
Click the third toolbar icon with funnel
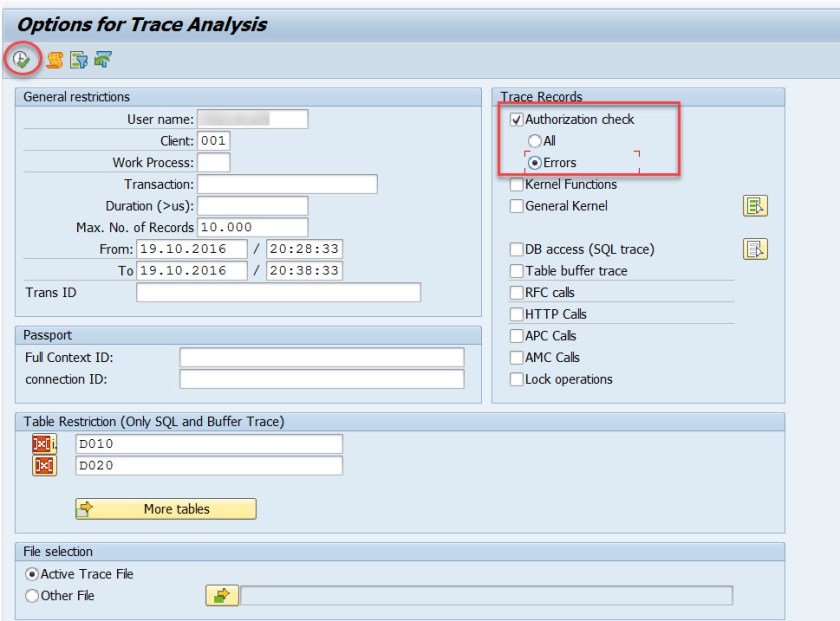coord(79,59)
